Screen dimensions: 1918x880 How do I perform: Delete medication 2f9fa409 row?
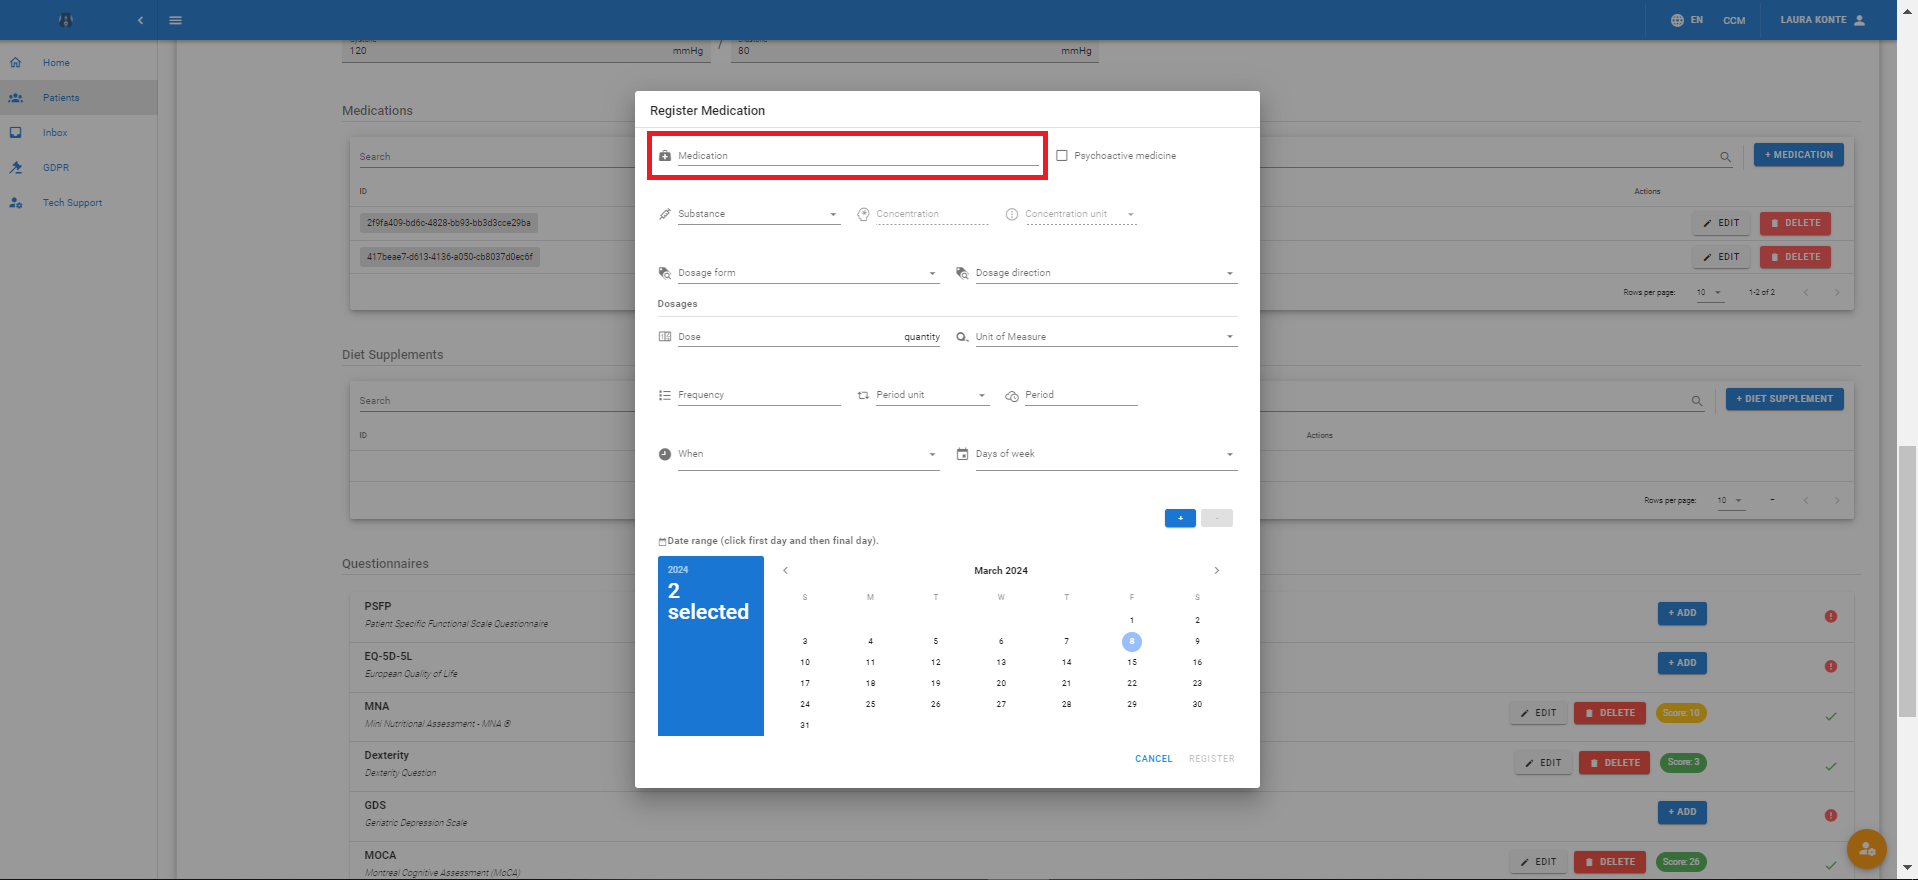pos(1795,223)
